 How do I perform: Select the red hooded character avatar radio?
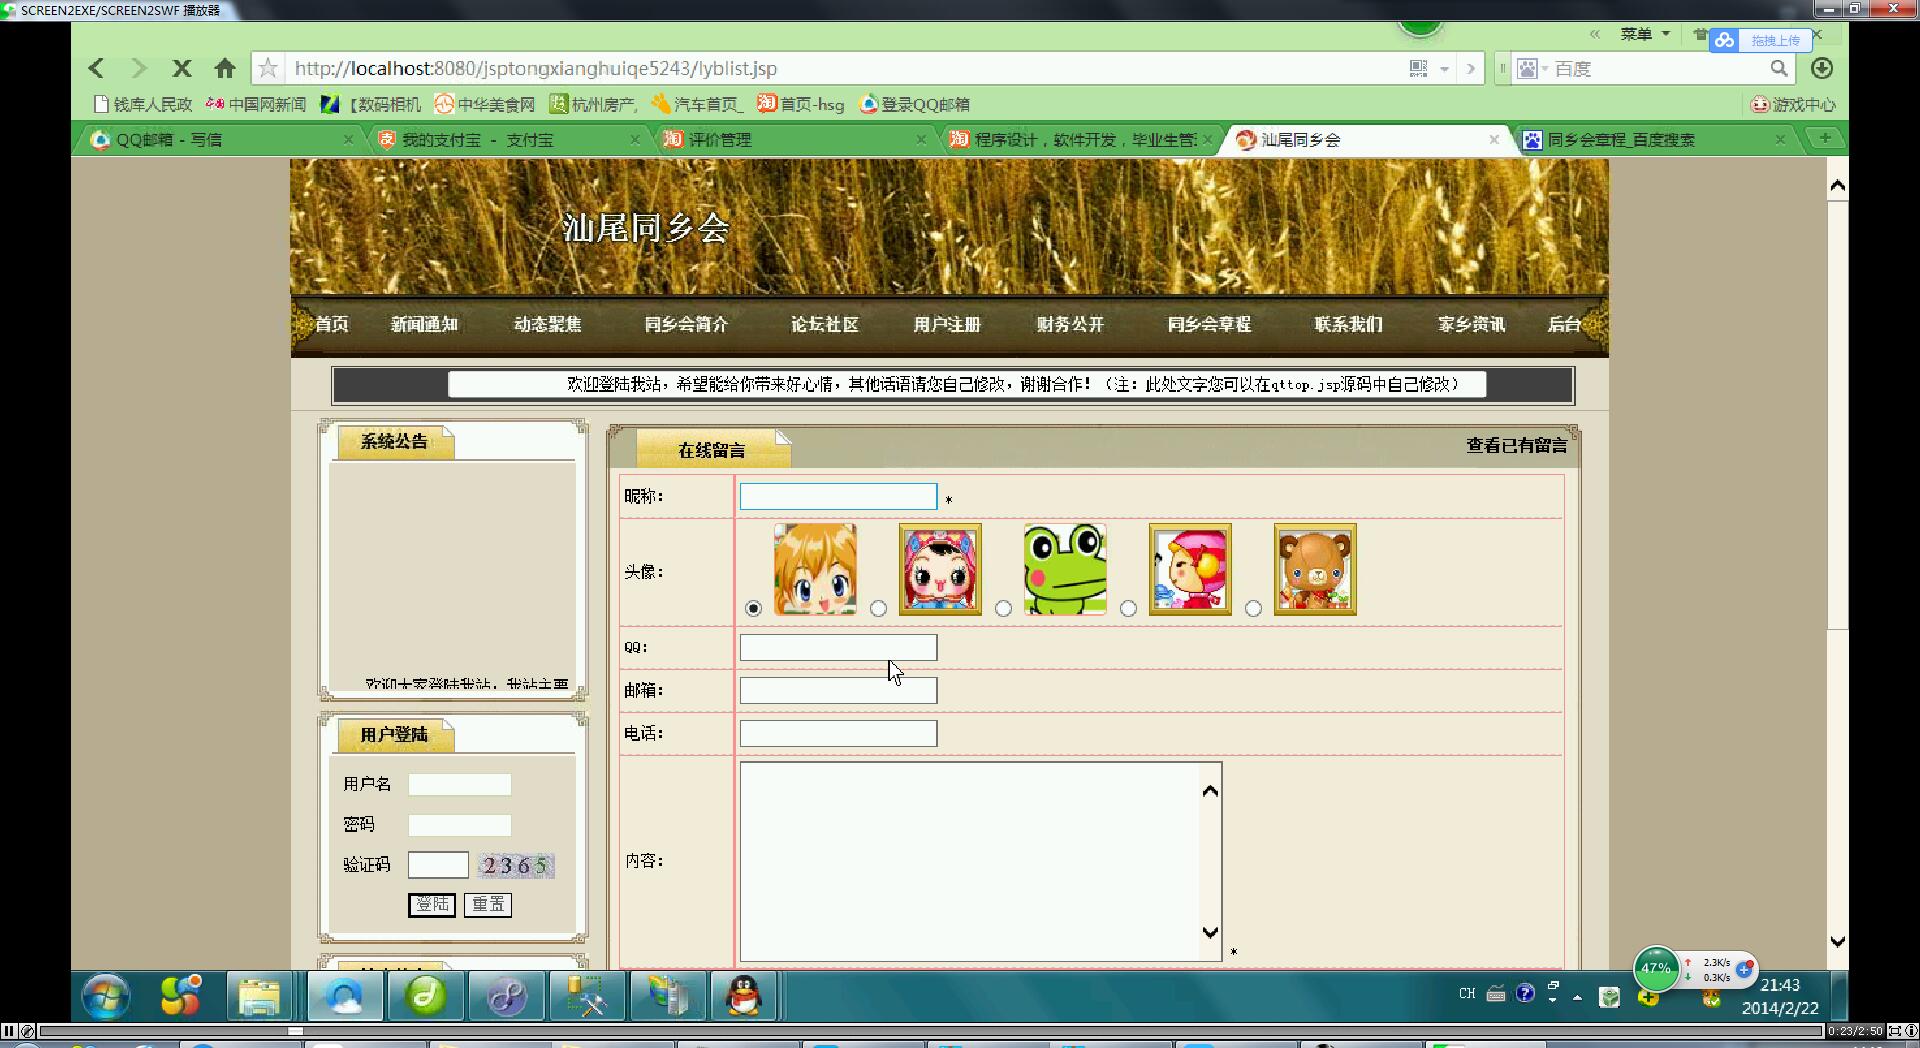[1128, 608]
